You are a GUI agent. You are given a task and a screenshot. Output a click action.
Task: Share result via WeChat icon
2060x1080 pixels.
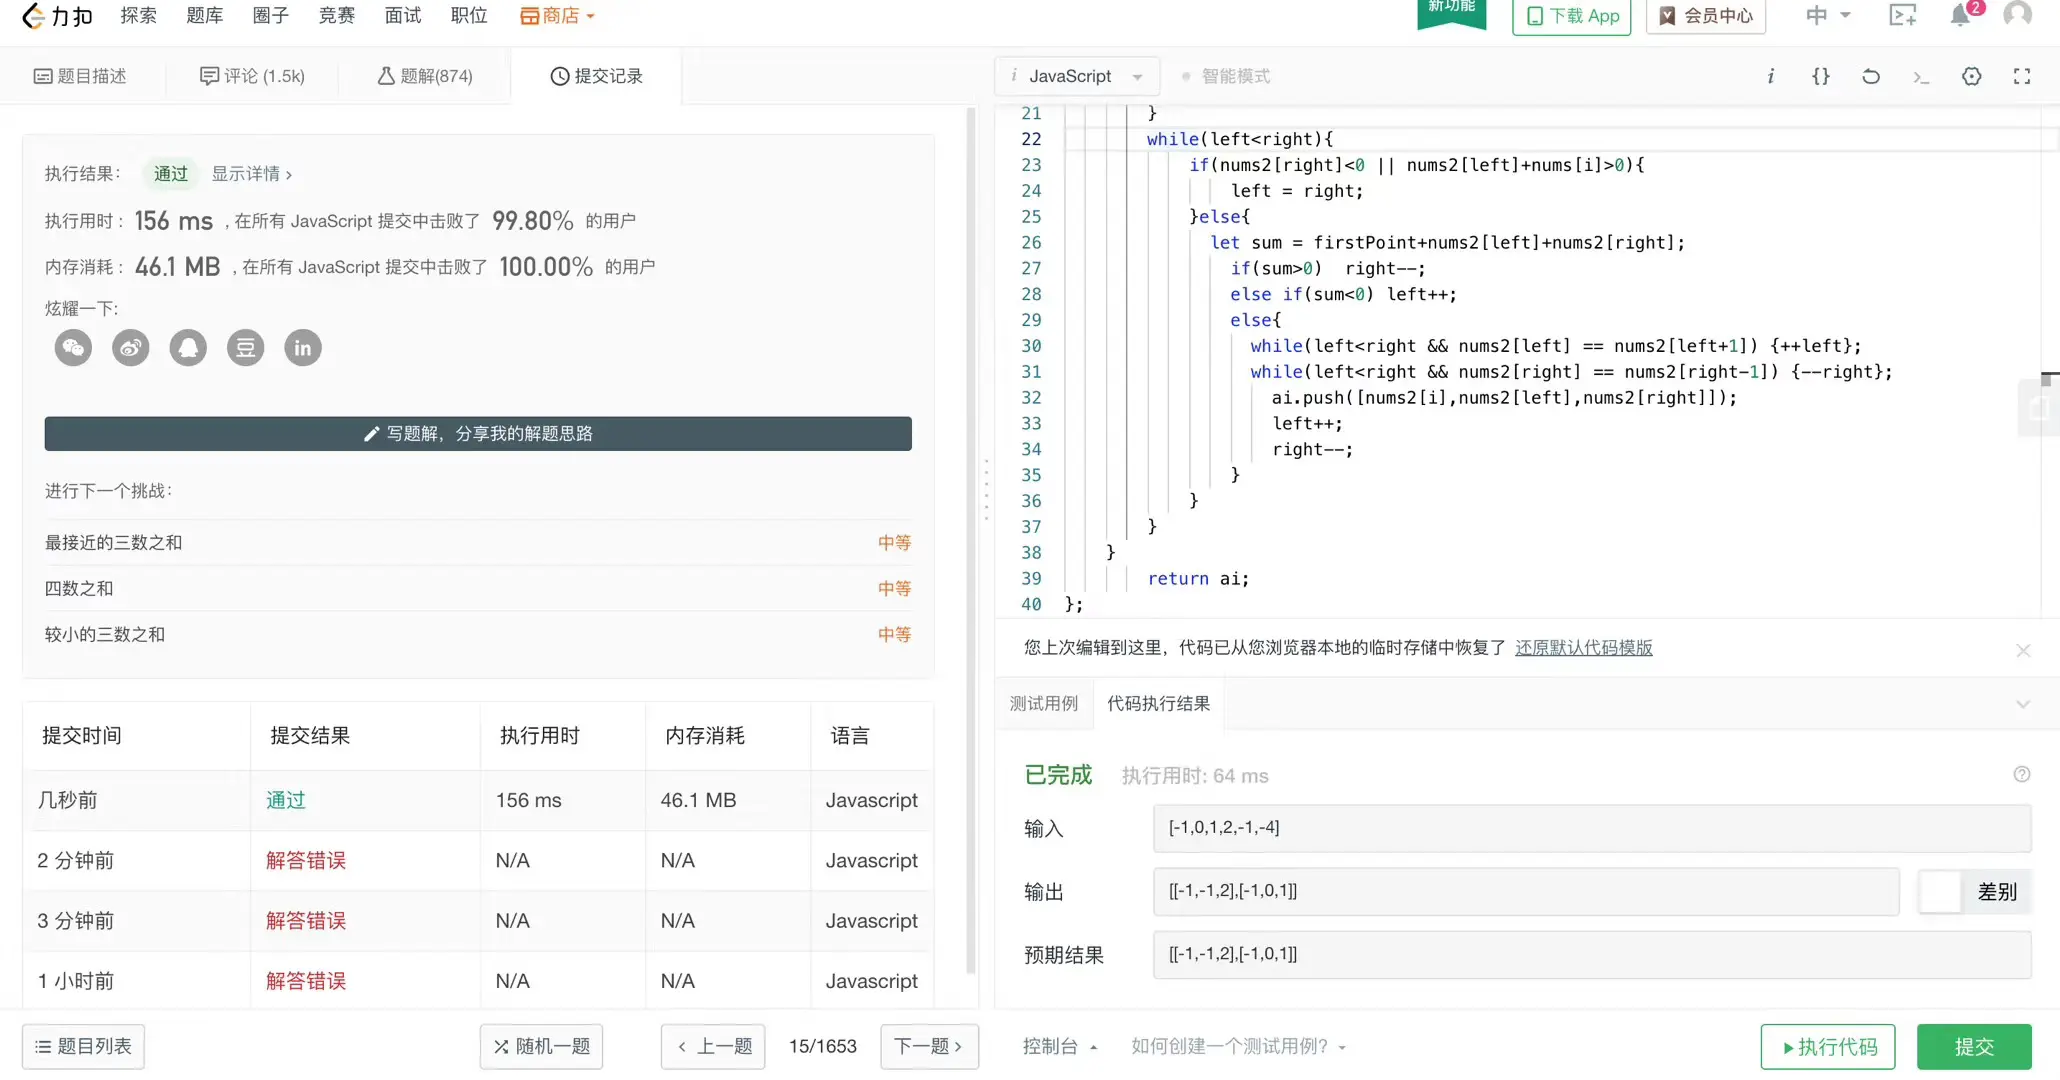coord(73,348)
